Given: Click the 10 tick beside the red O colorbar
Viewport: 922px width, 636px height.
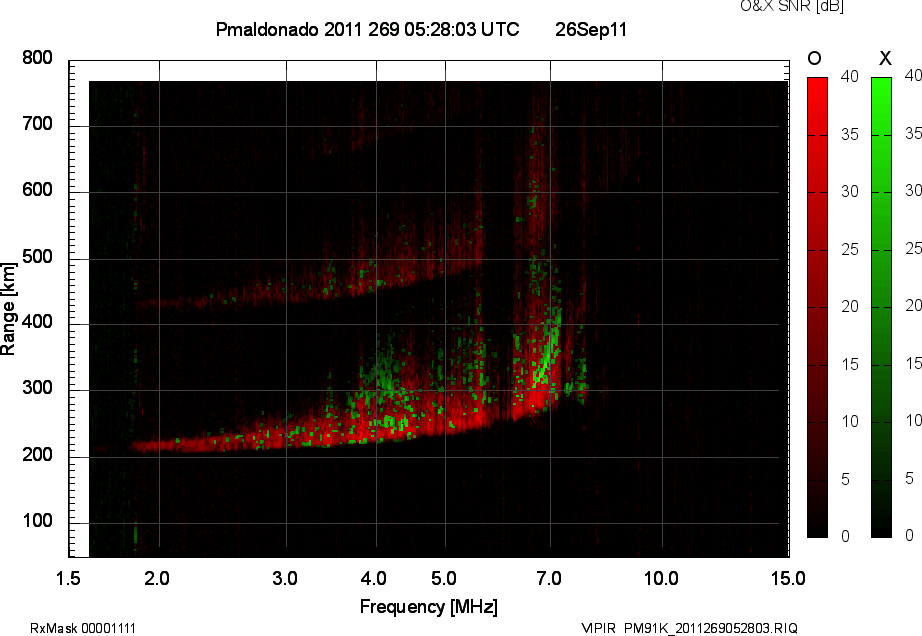Looking at the screenshot, I should click(x=850, y=422).
